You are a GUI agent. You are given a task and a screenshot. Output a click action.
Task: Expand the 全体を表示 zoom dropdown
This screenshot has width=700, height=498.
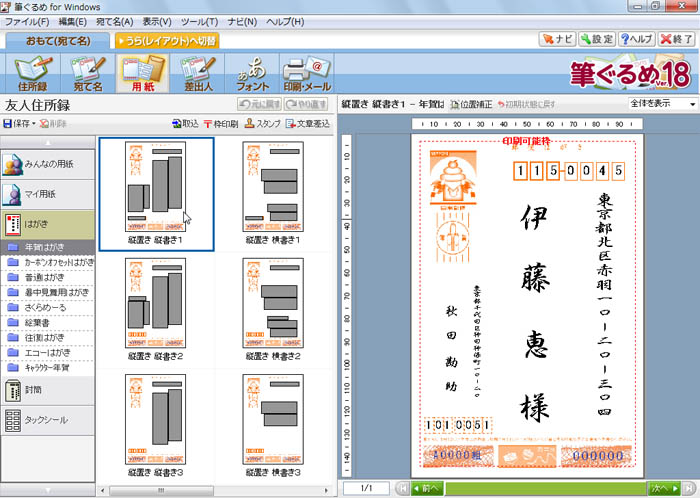(x=692, y=104)
